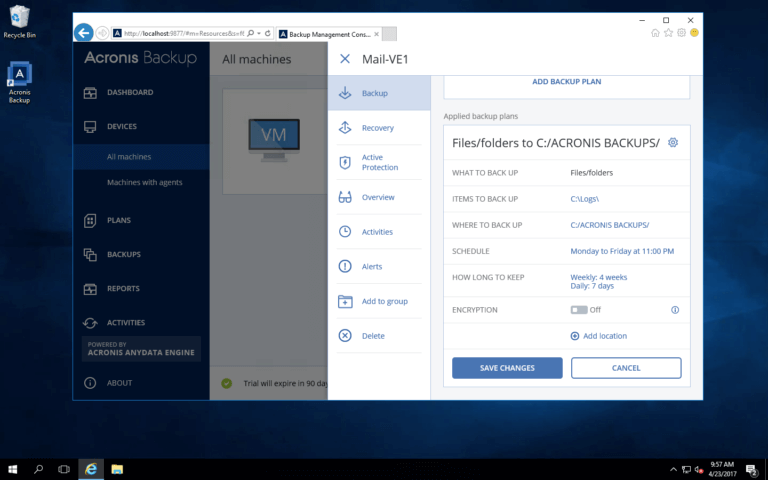Click the Internet Explorer taskbar icon

click(x=91, y=469)
